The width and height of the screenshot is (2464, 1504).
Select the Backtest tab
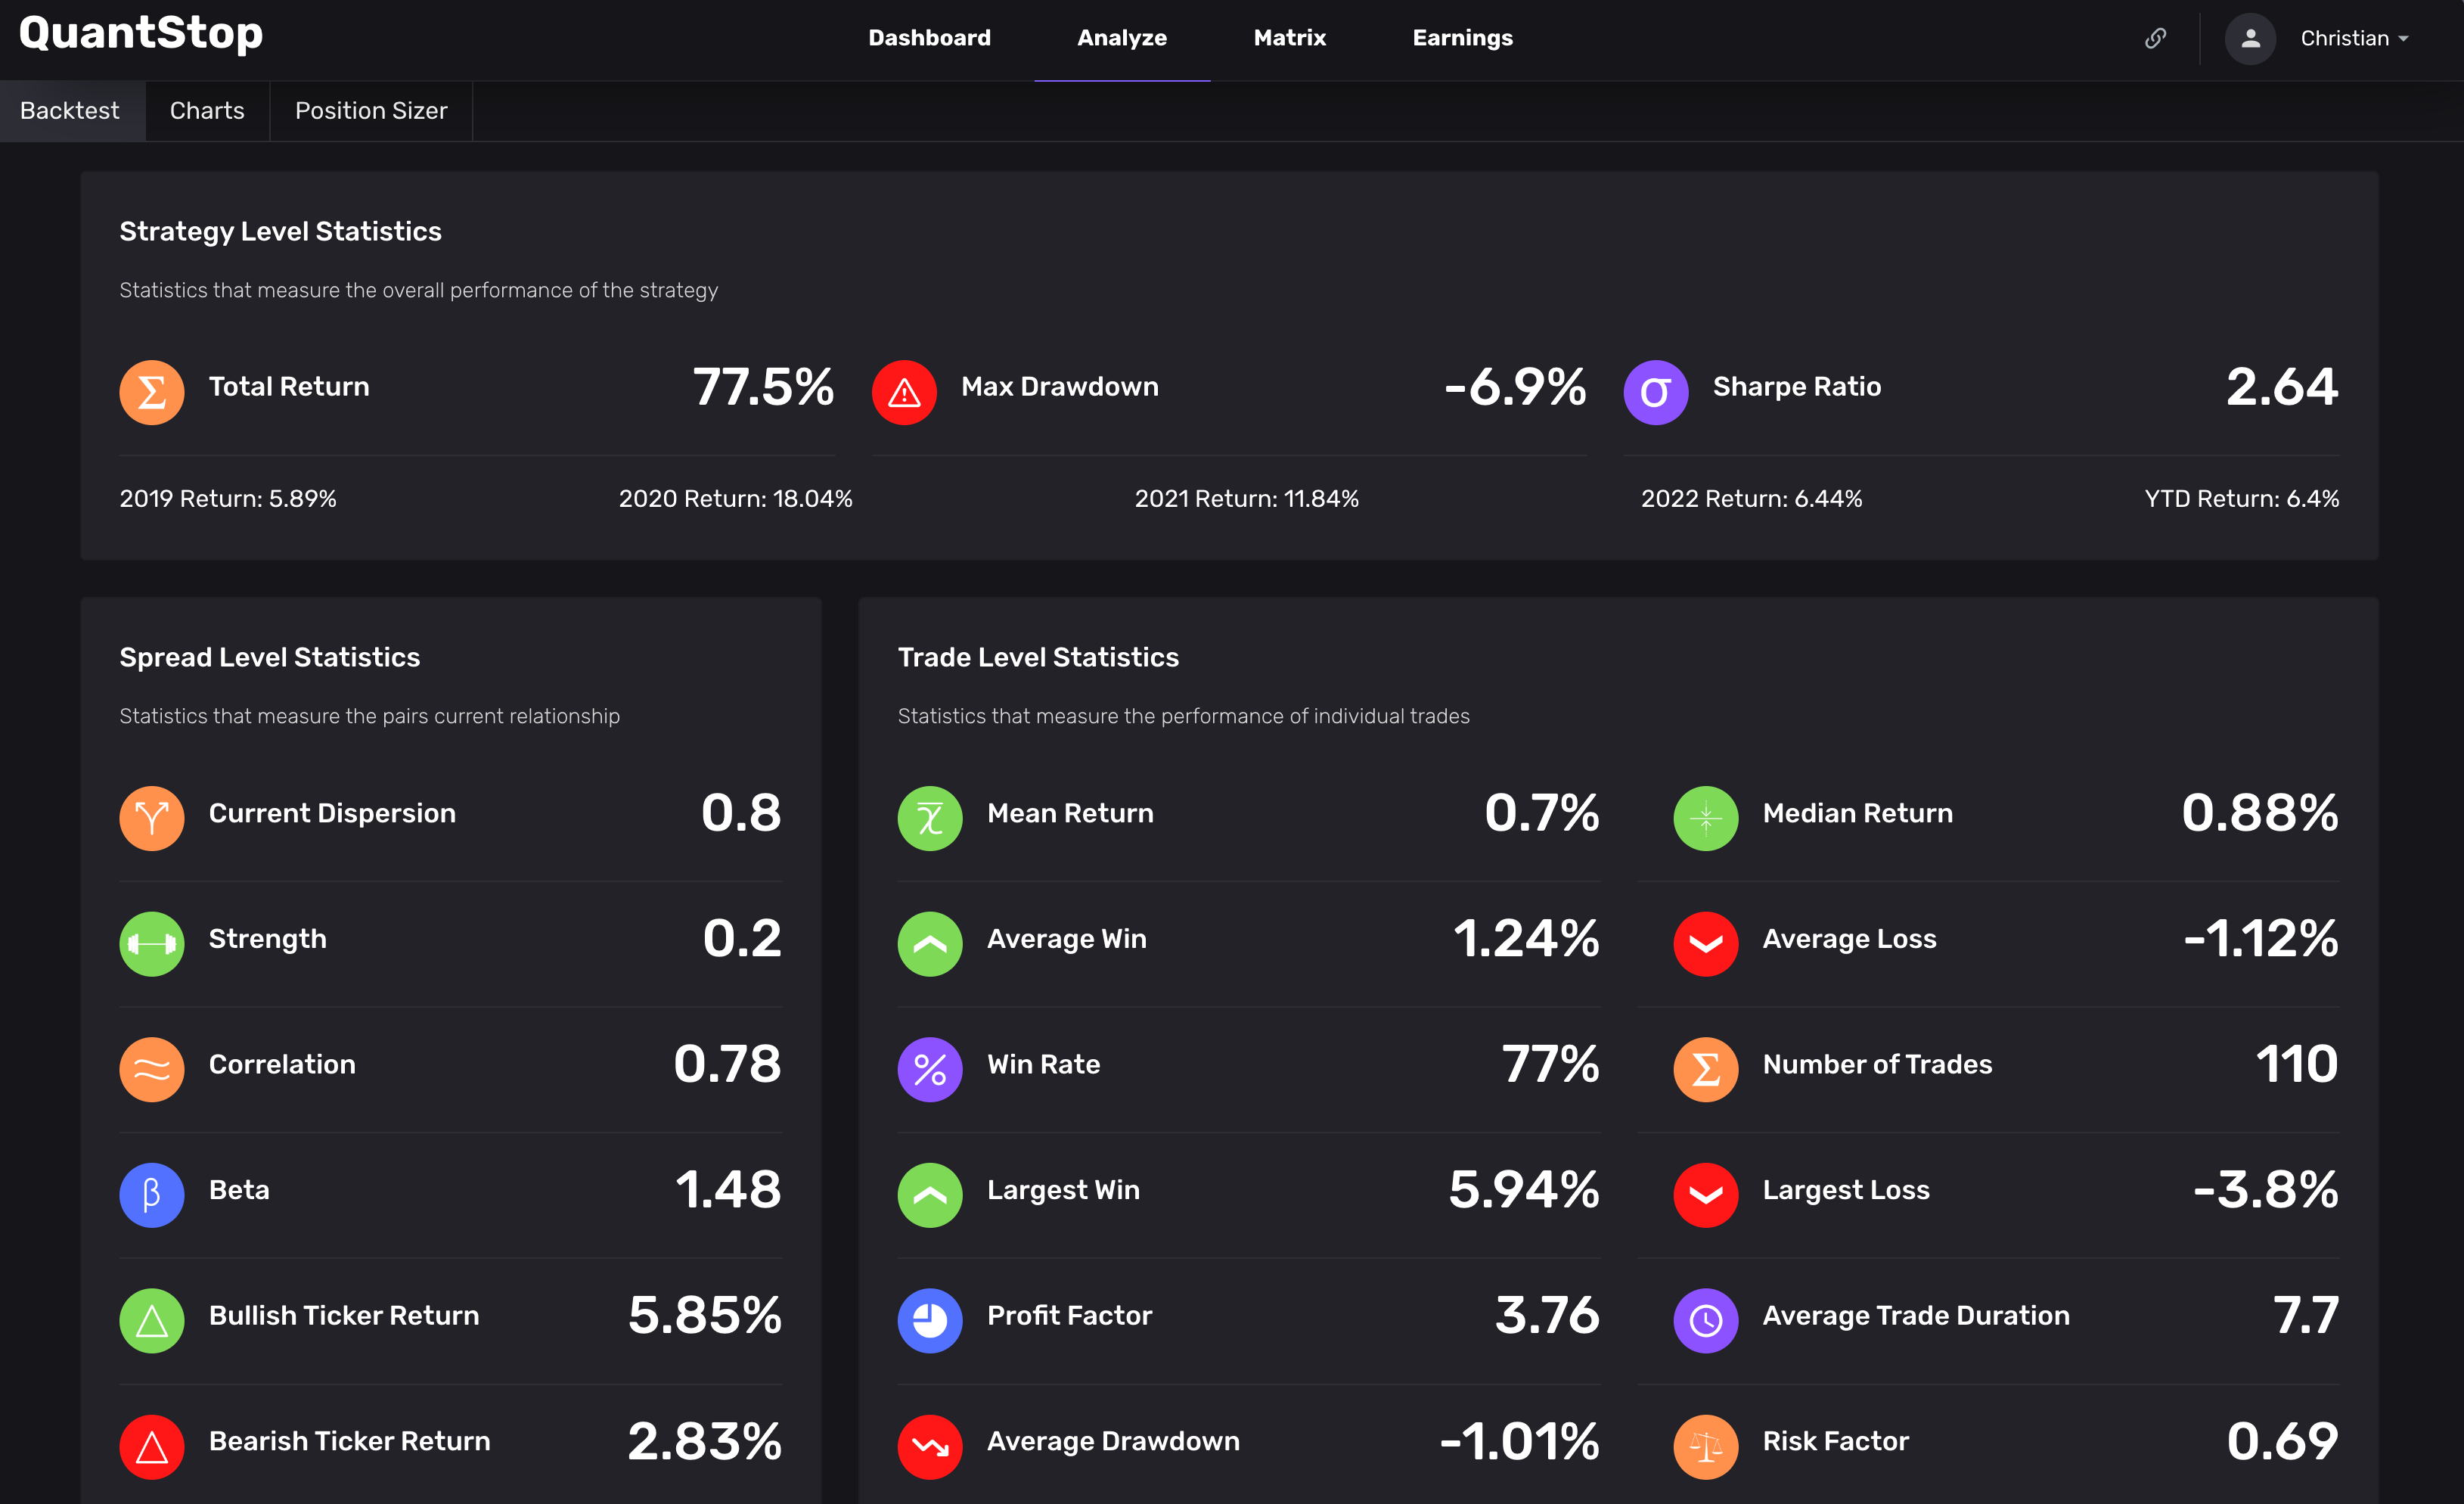(x=69, y=110)
